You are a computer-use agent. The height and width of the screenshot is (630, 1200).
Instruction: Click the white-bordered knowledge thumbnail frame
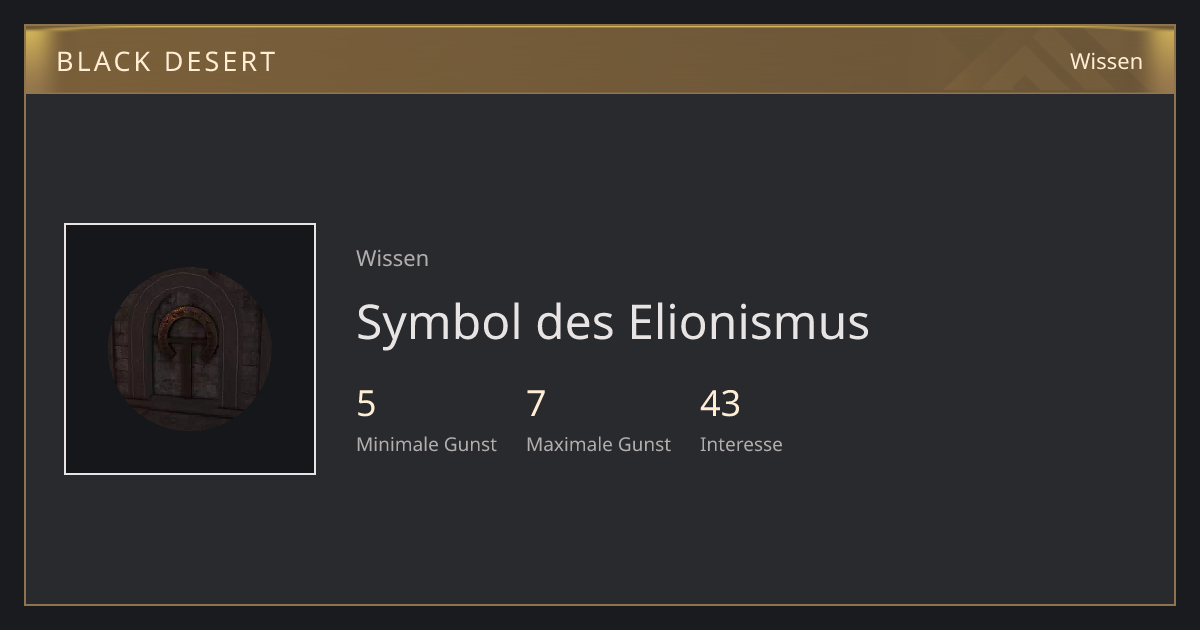click(x=190, y=349)
